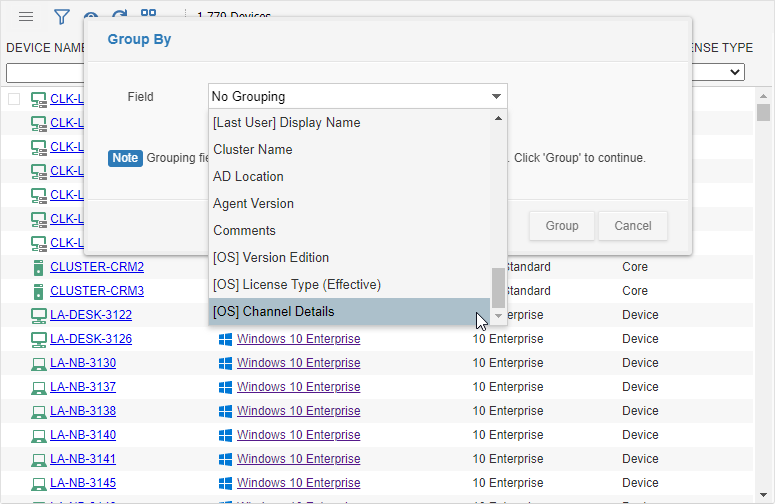The width and height of the screenshot is (775, 504).
Task: Click Windows logo in LA-NB-3145 row
Action: pos(225,483)
